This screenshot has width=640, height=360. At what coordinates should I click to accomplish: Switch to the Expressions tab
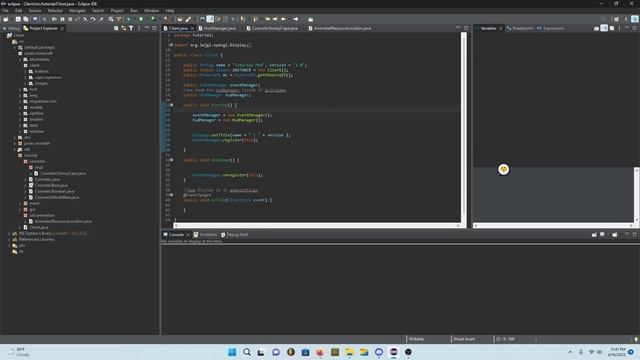550,28
